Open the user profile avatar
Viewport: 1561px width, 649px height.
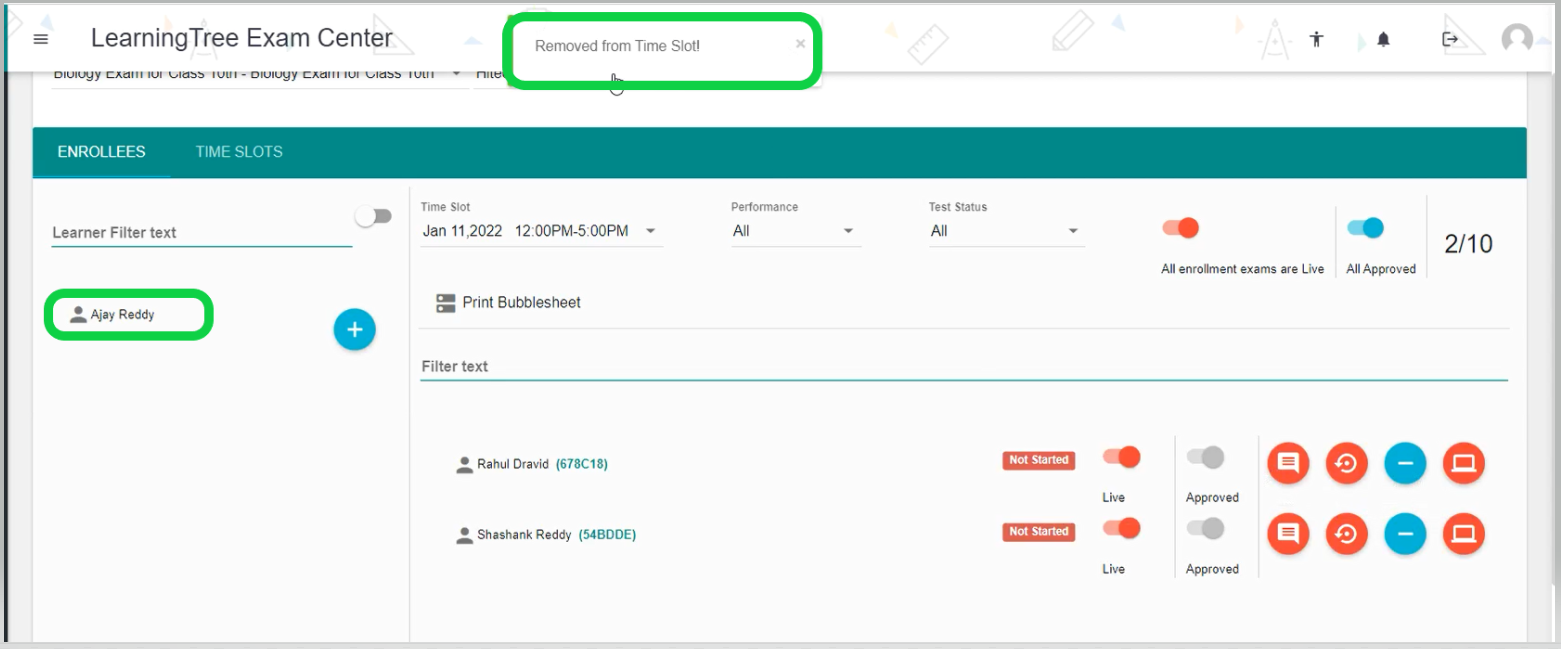click(1517, 39)
